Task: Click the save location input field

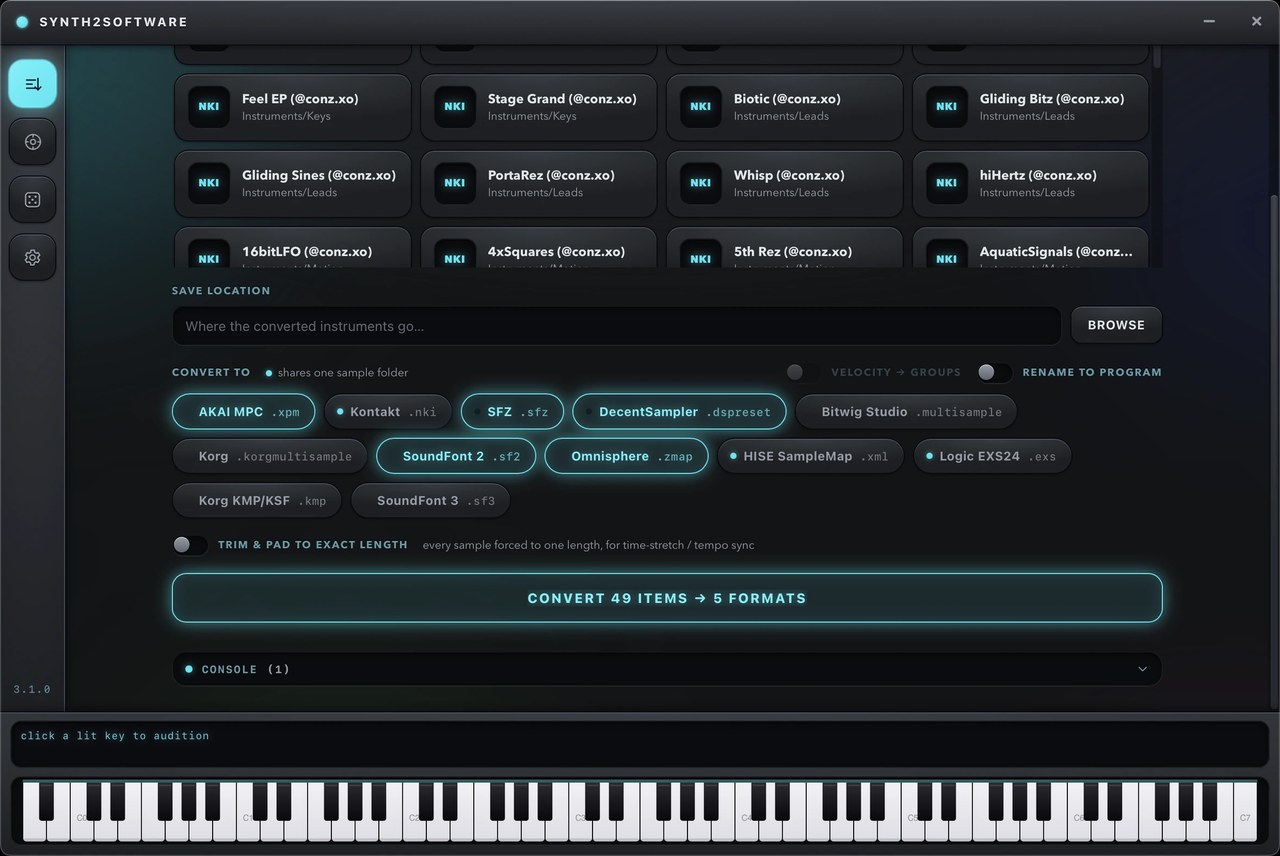Action: (616, 326)
